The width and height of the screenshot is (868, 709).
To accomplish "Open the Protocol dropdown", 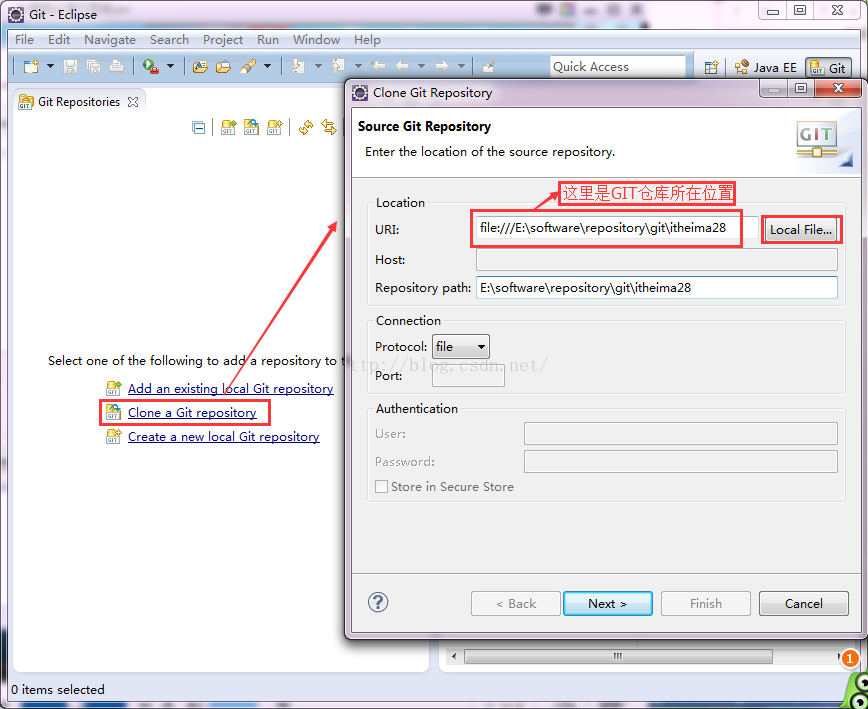I will click(x=461, y=347).
